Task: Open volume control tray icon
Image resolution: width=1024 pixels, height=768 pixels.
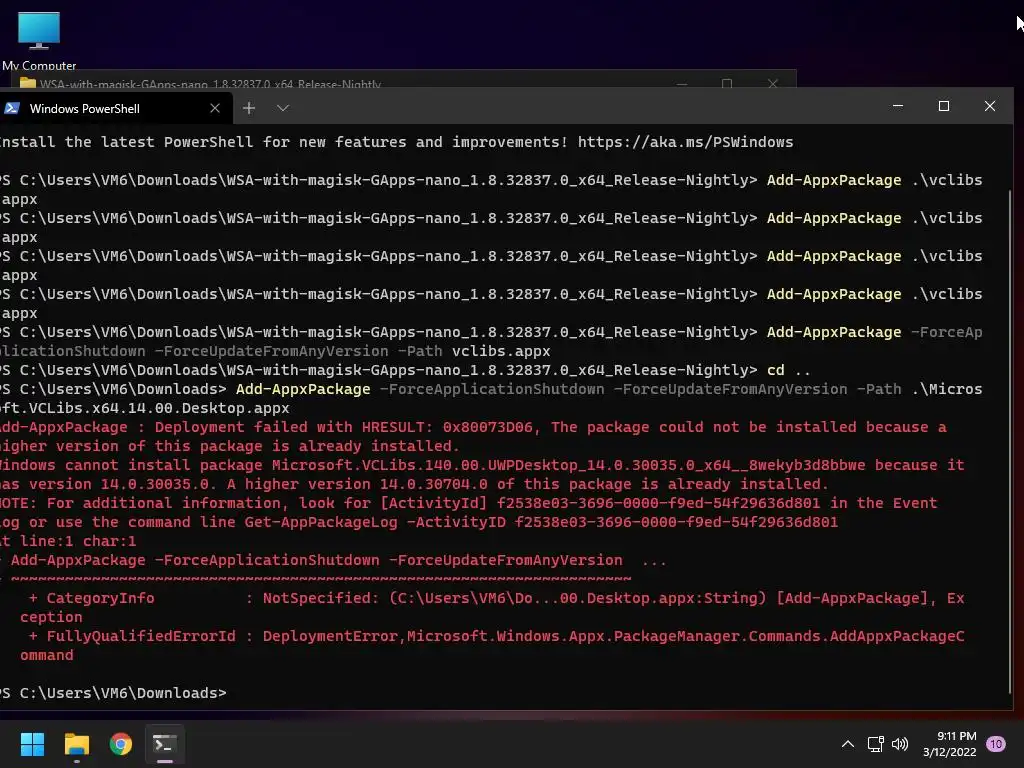Action: click(900, 744)
